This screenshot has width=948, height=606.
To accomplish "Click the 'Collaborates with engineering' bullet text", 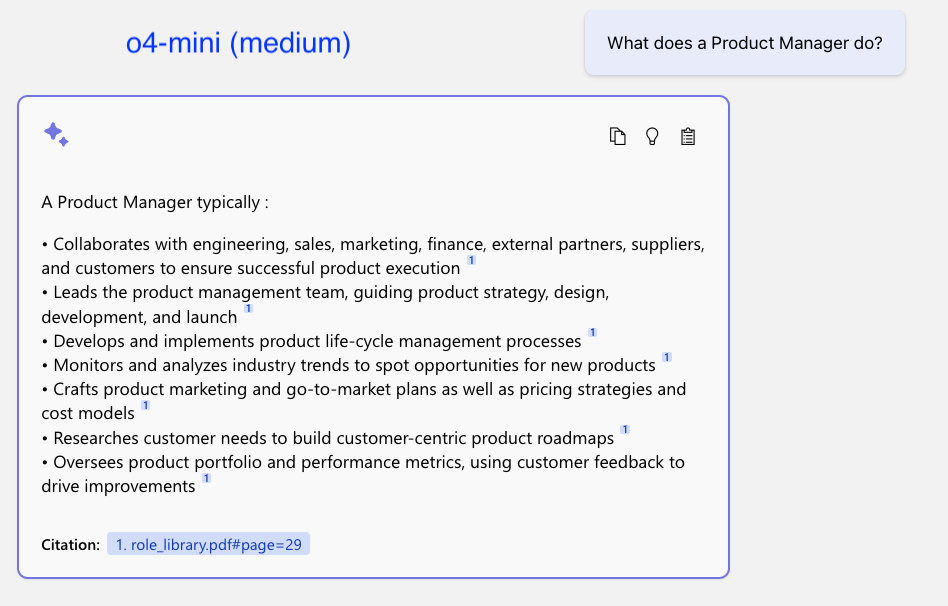I will point(373,256).
